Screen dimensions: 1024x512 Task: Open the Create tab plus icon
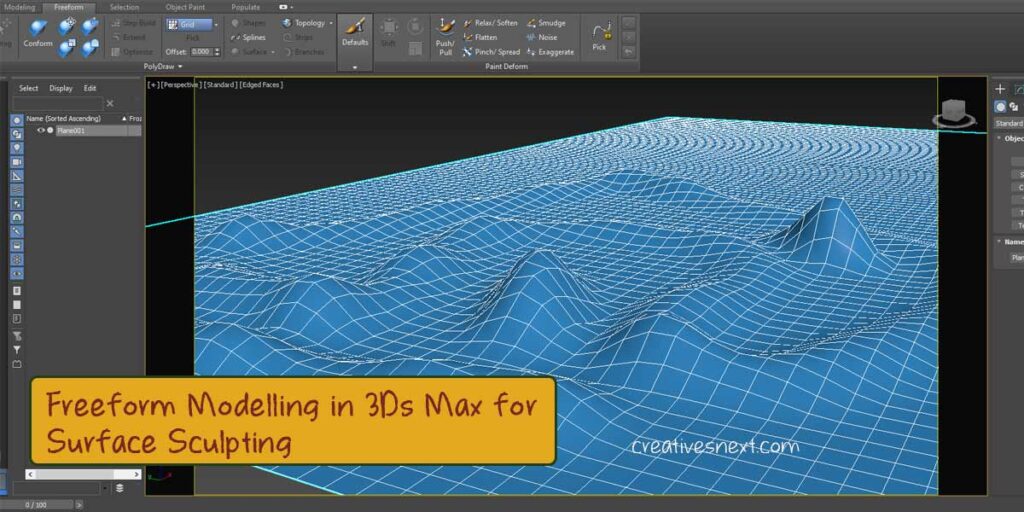pyautogui.click(x=1000, y=89)
